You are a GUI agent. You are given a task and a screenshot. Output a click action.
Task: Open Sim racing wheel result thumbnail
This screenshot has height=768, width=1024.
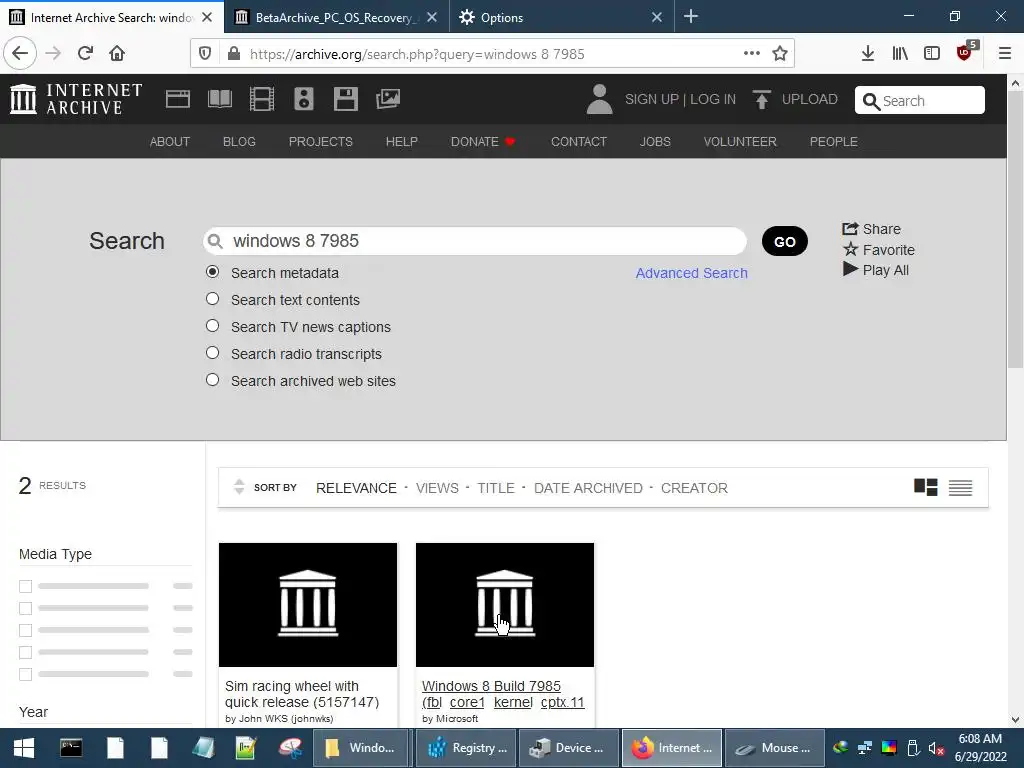[308, 605]
